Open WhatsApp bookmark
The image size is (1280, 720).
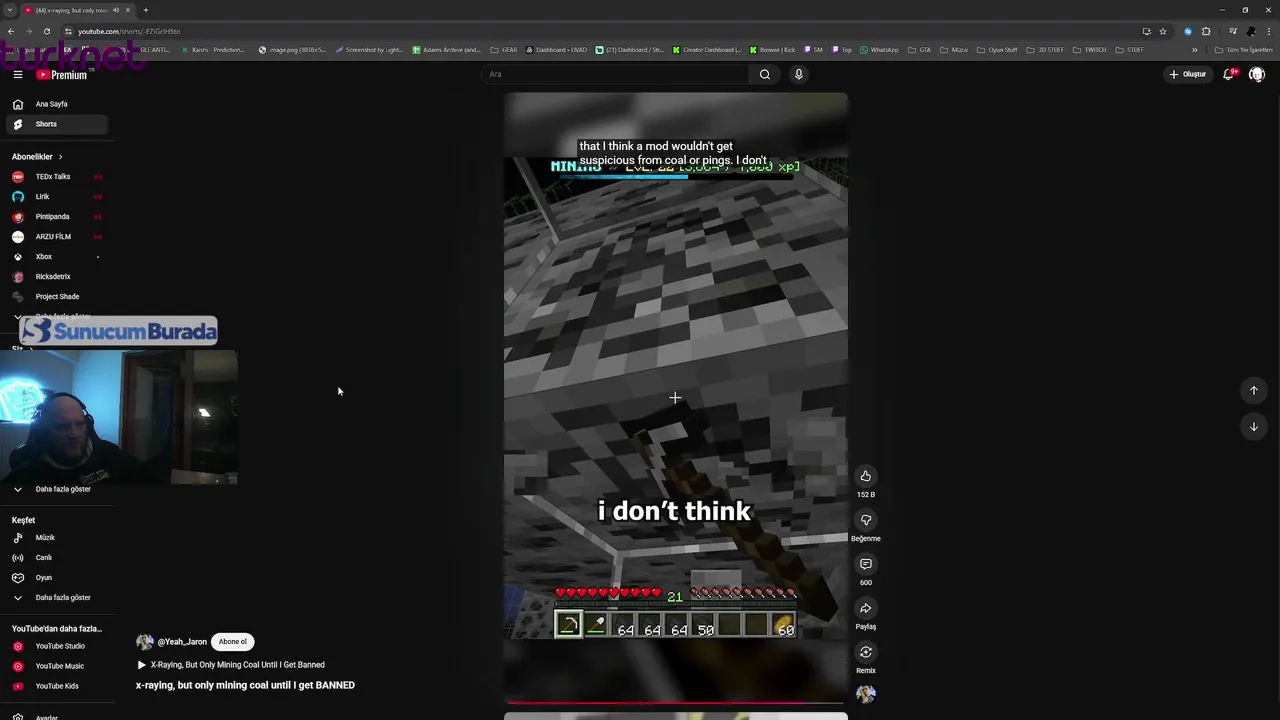[x=880, y=50]
